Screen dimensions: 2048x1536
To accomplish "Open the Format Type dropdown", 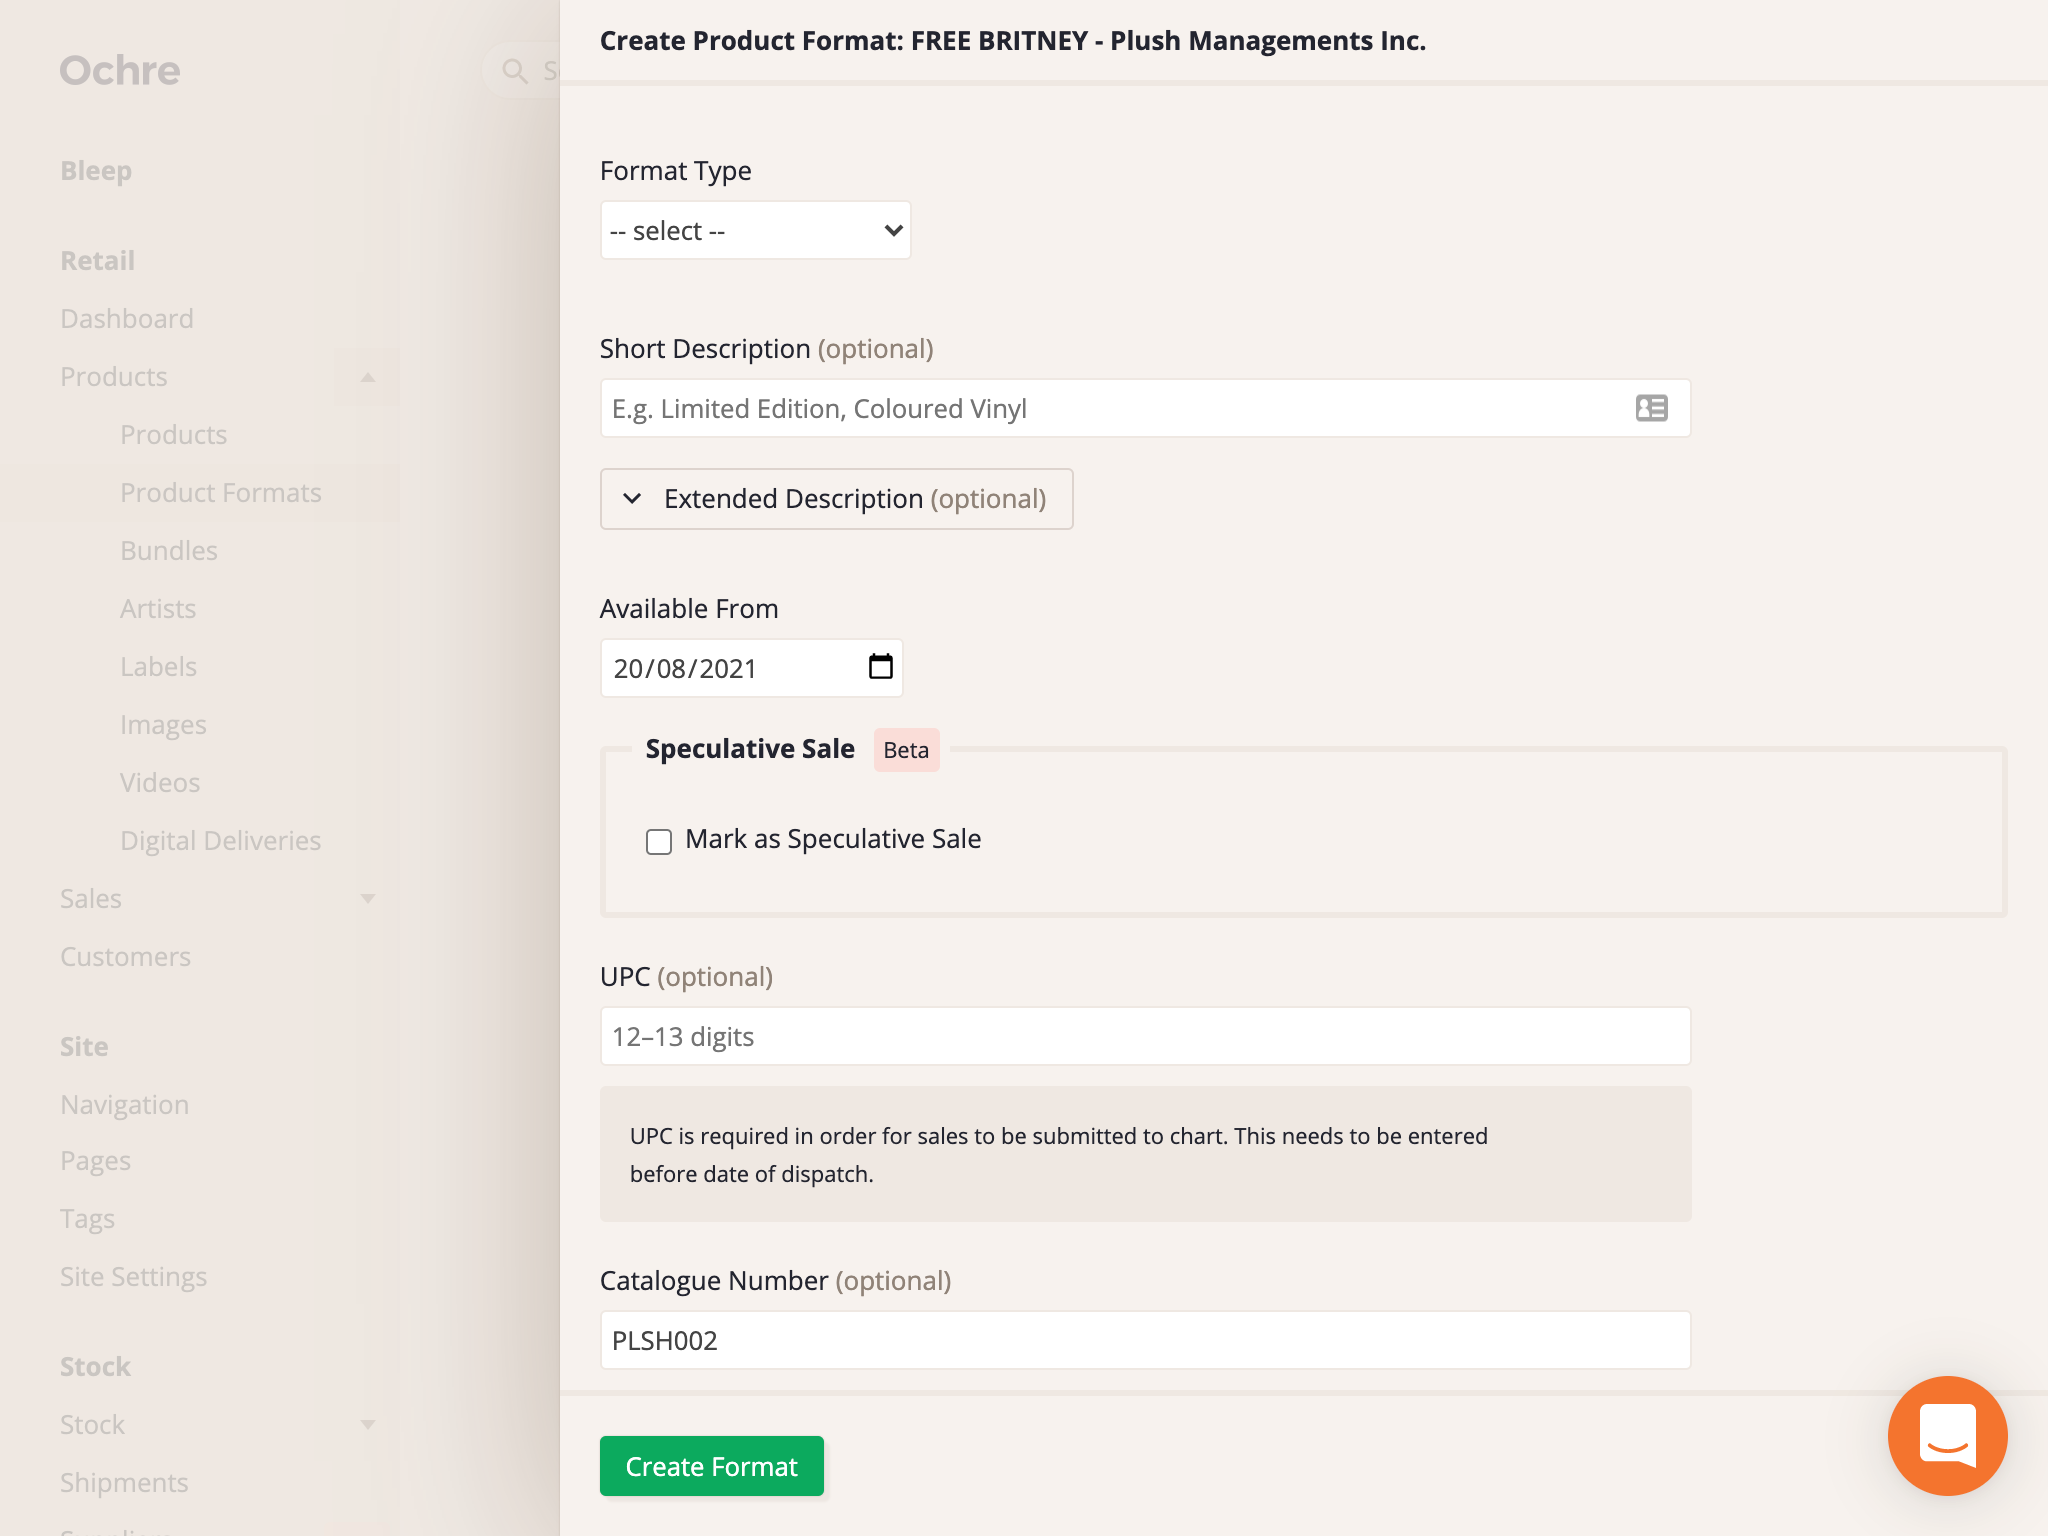I will [756, 231].
